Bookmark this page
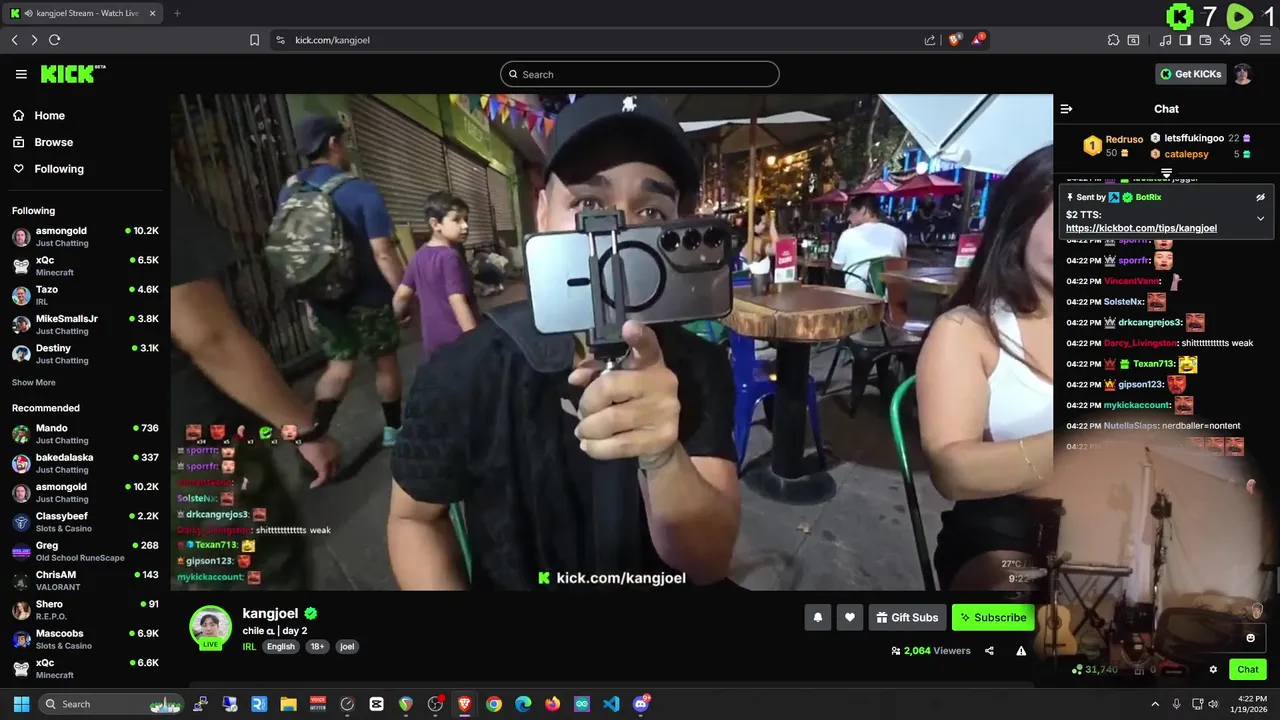 click(x=254, y=40)
